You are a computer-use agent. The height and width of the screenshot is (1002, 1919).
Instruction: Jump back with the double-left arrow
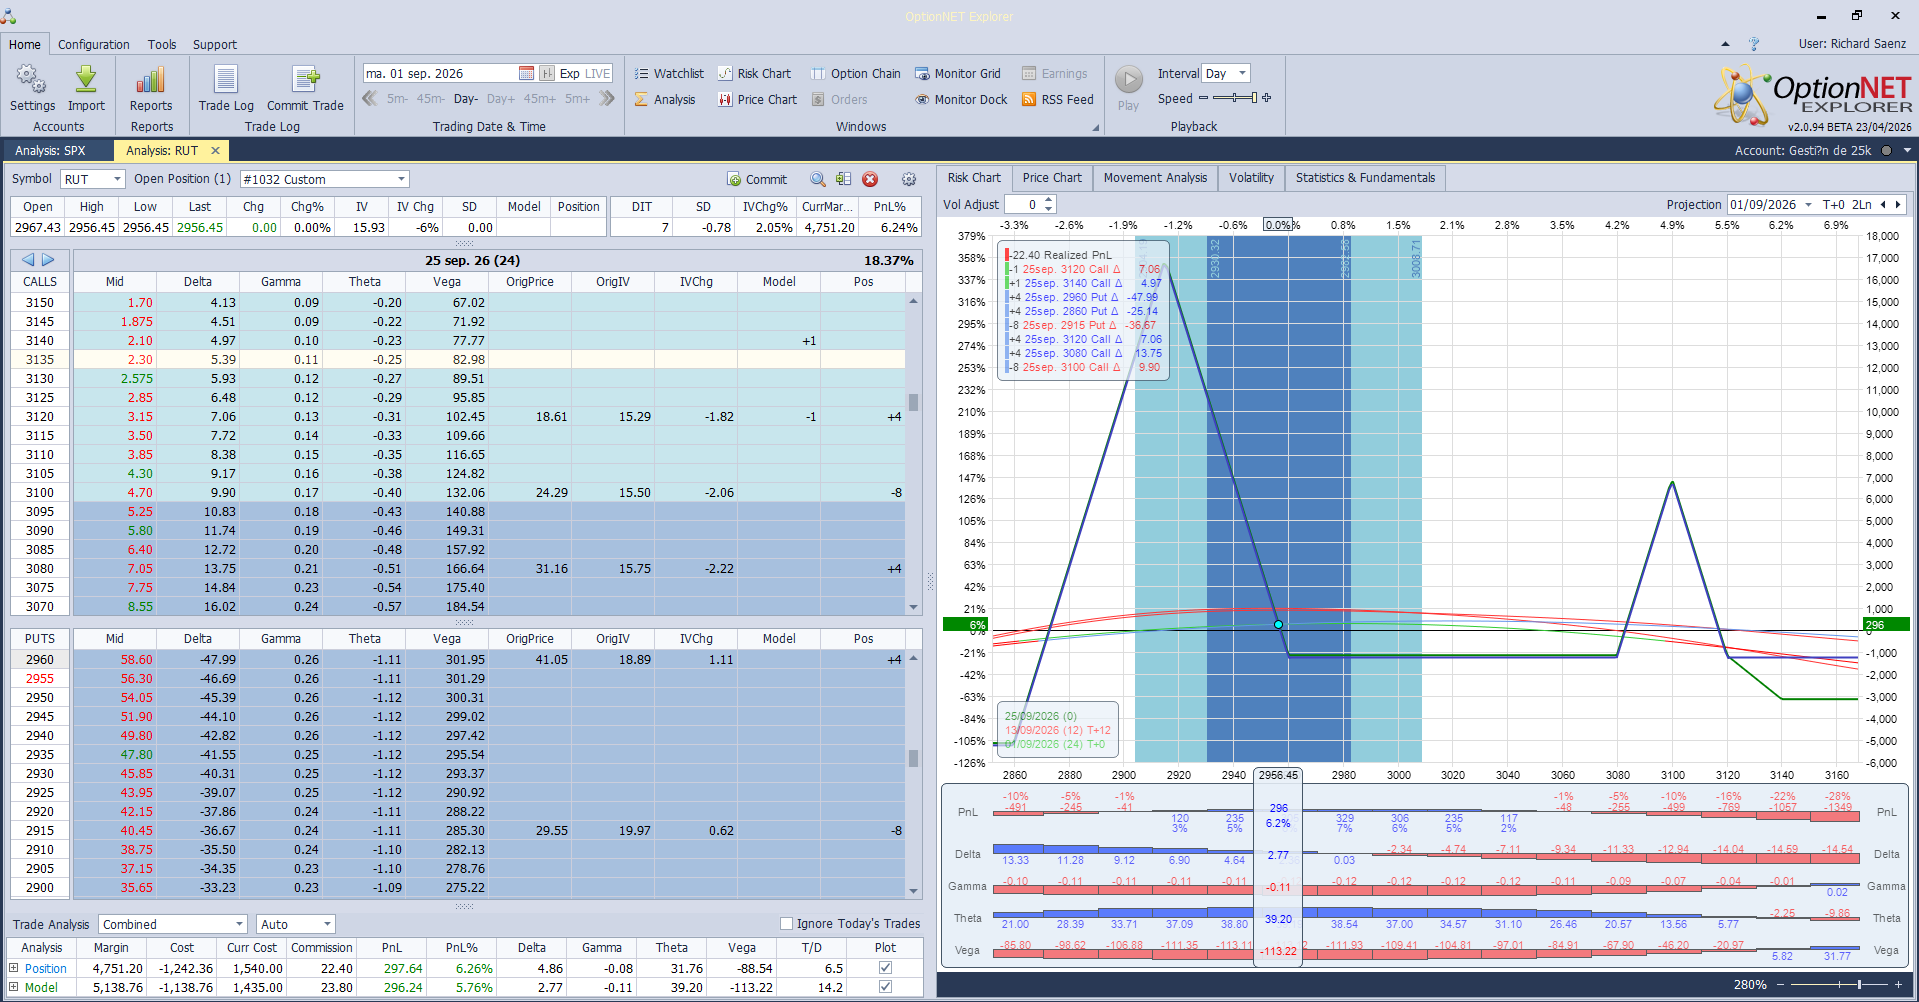pyautogui.click(x=370, y=98)
